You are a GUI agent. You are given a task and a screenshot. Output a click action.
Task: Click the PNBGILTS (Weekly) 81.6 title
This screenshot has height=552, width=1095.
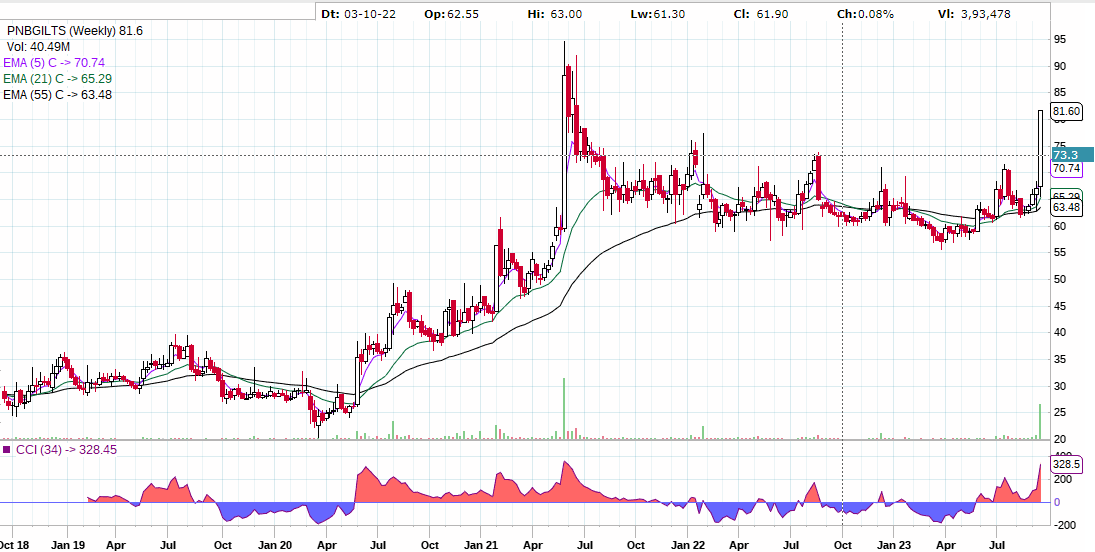pyautogui.click(x=75, y=31)
